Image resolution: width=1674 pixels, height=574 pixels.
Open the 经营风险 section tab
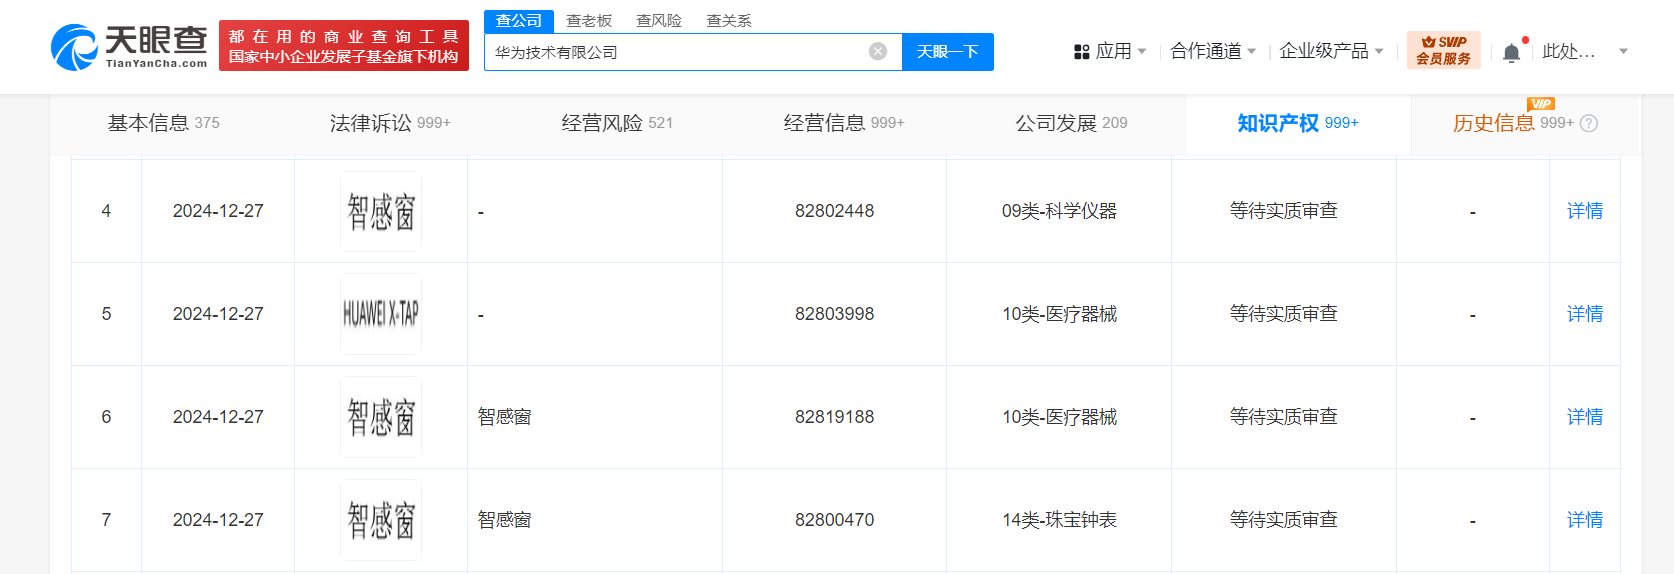coord(617,123)
